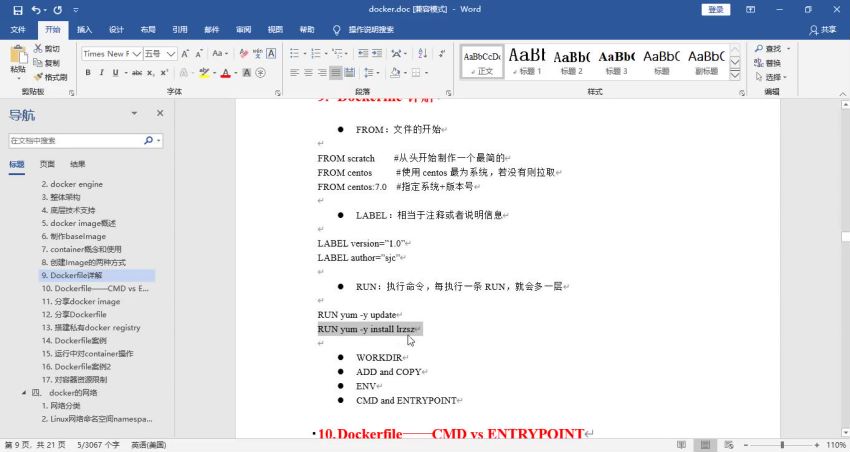Click the login button in title bar
The height and width of the screenshot is (452, 850).
point(716,9)
